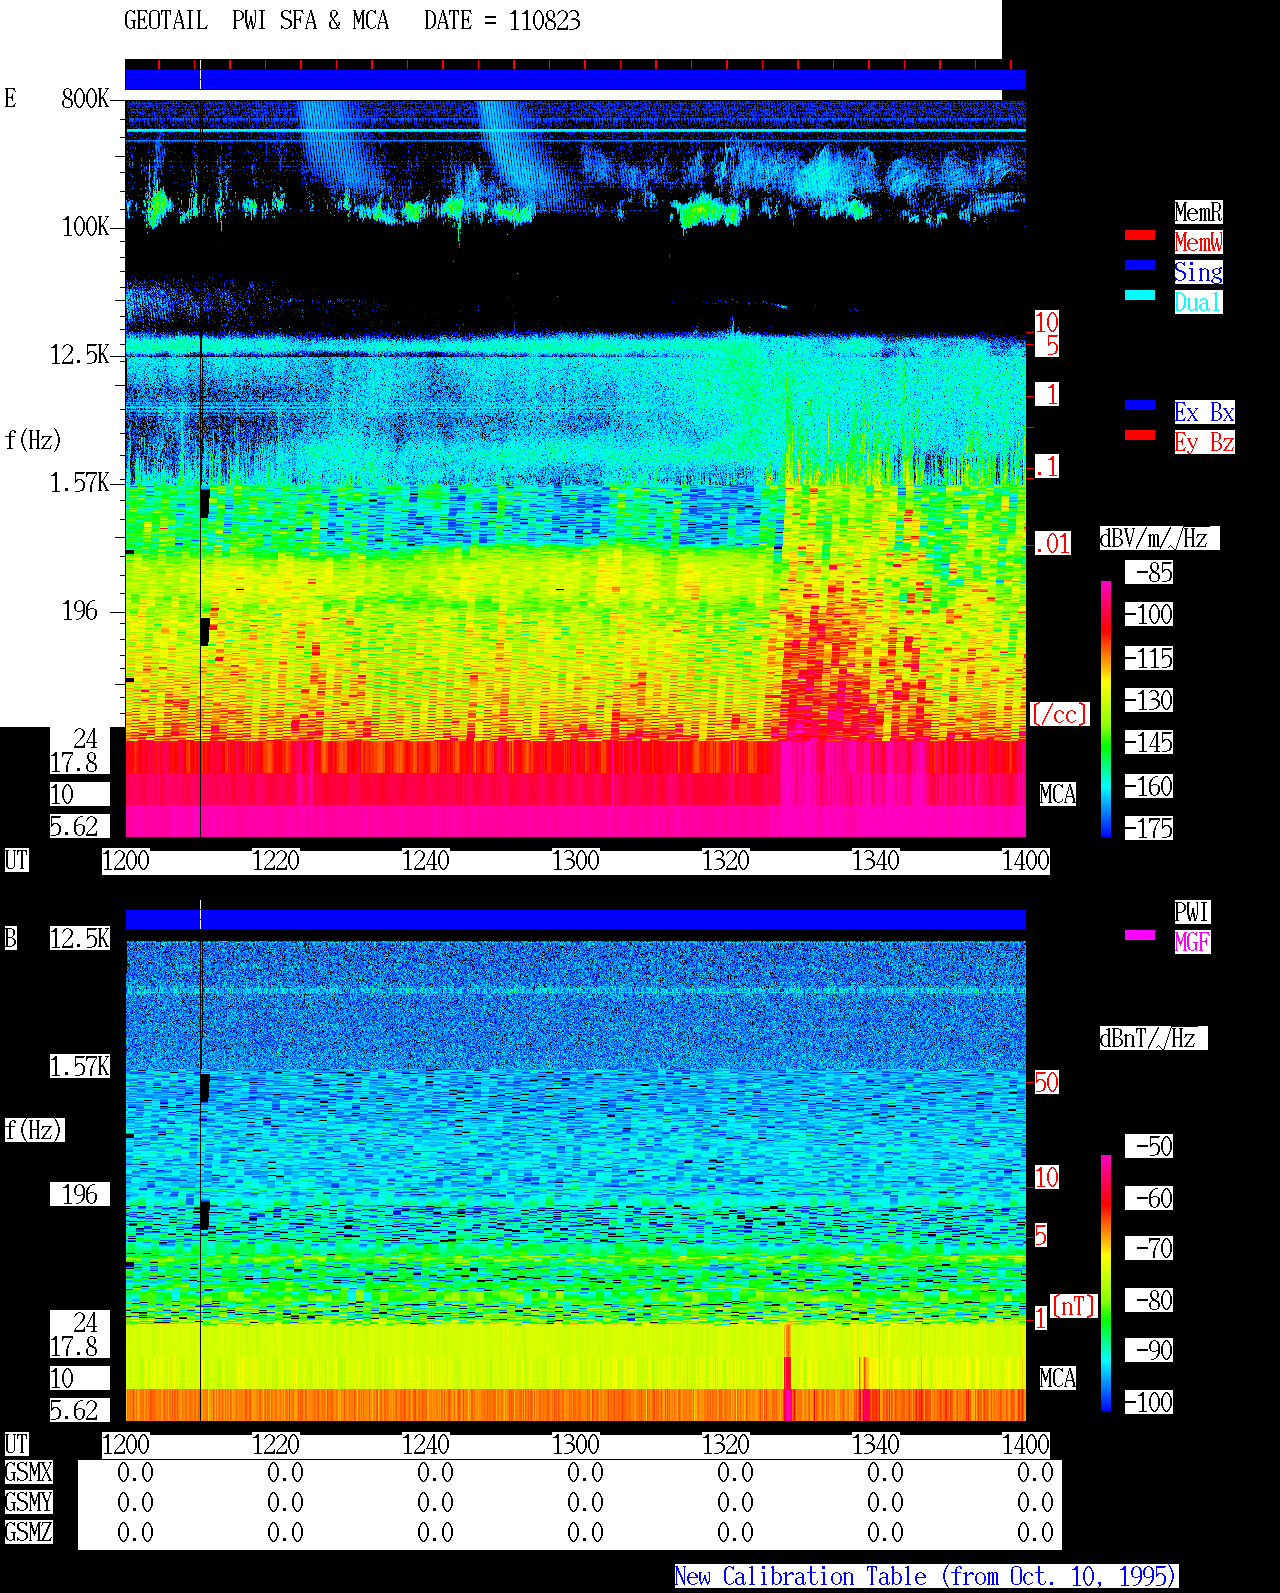The image size is (1280, 1593).
Task: Click the -80 magnetic color scale value
Action: click(1149, 1300)
